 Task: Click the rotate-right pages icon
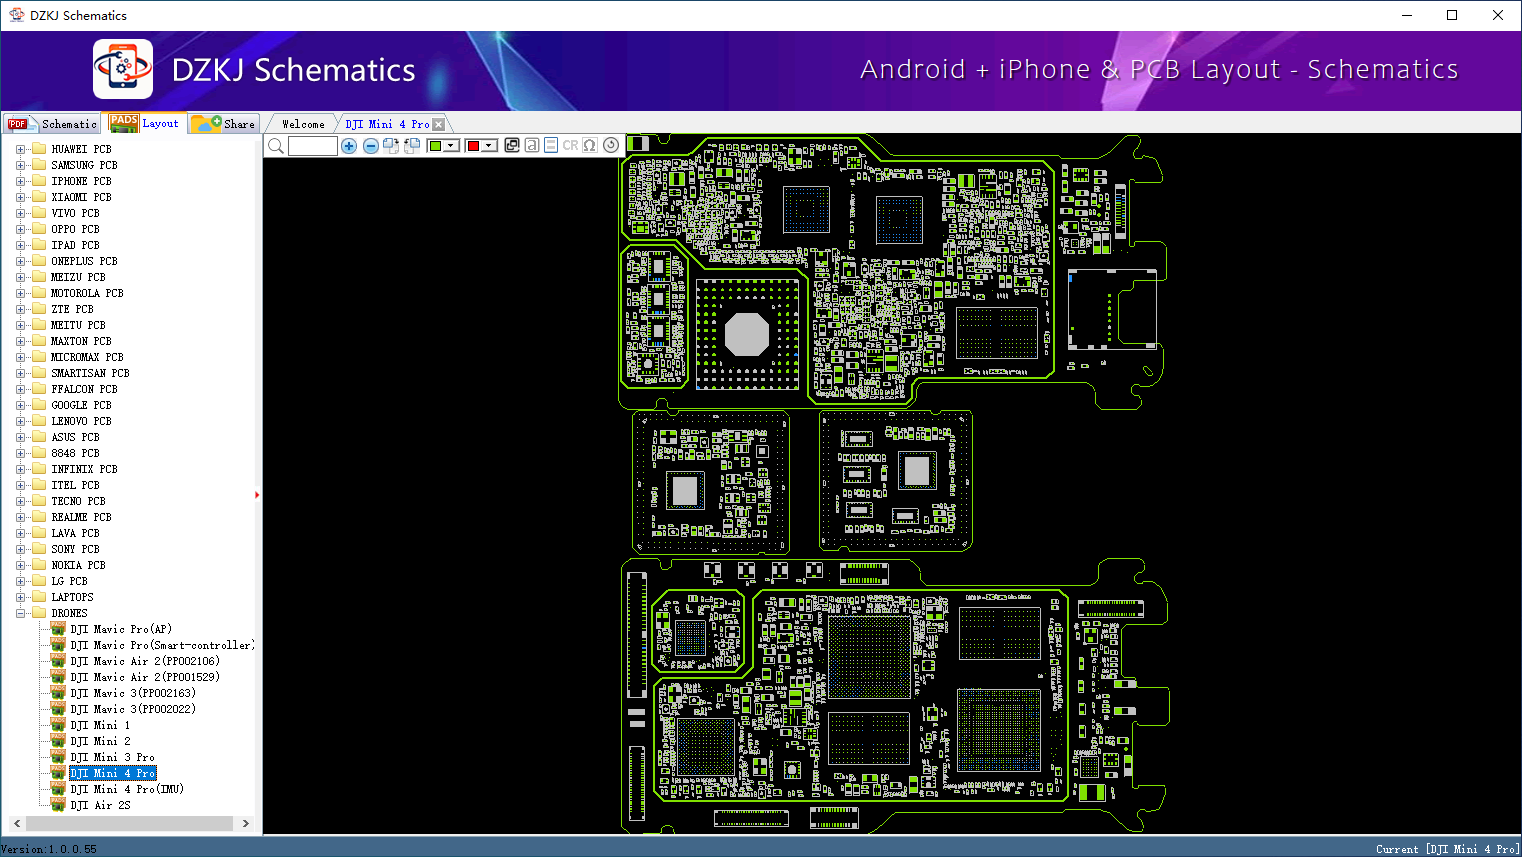pos(391,146)
